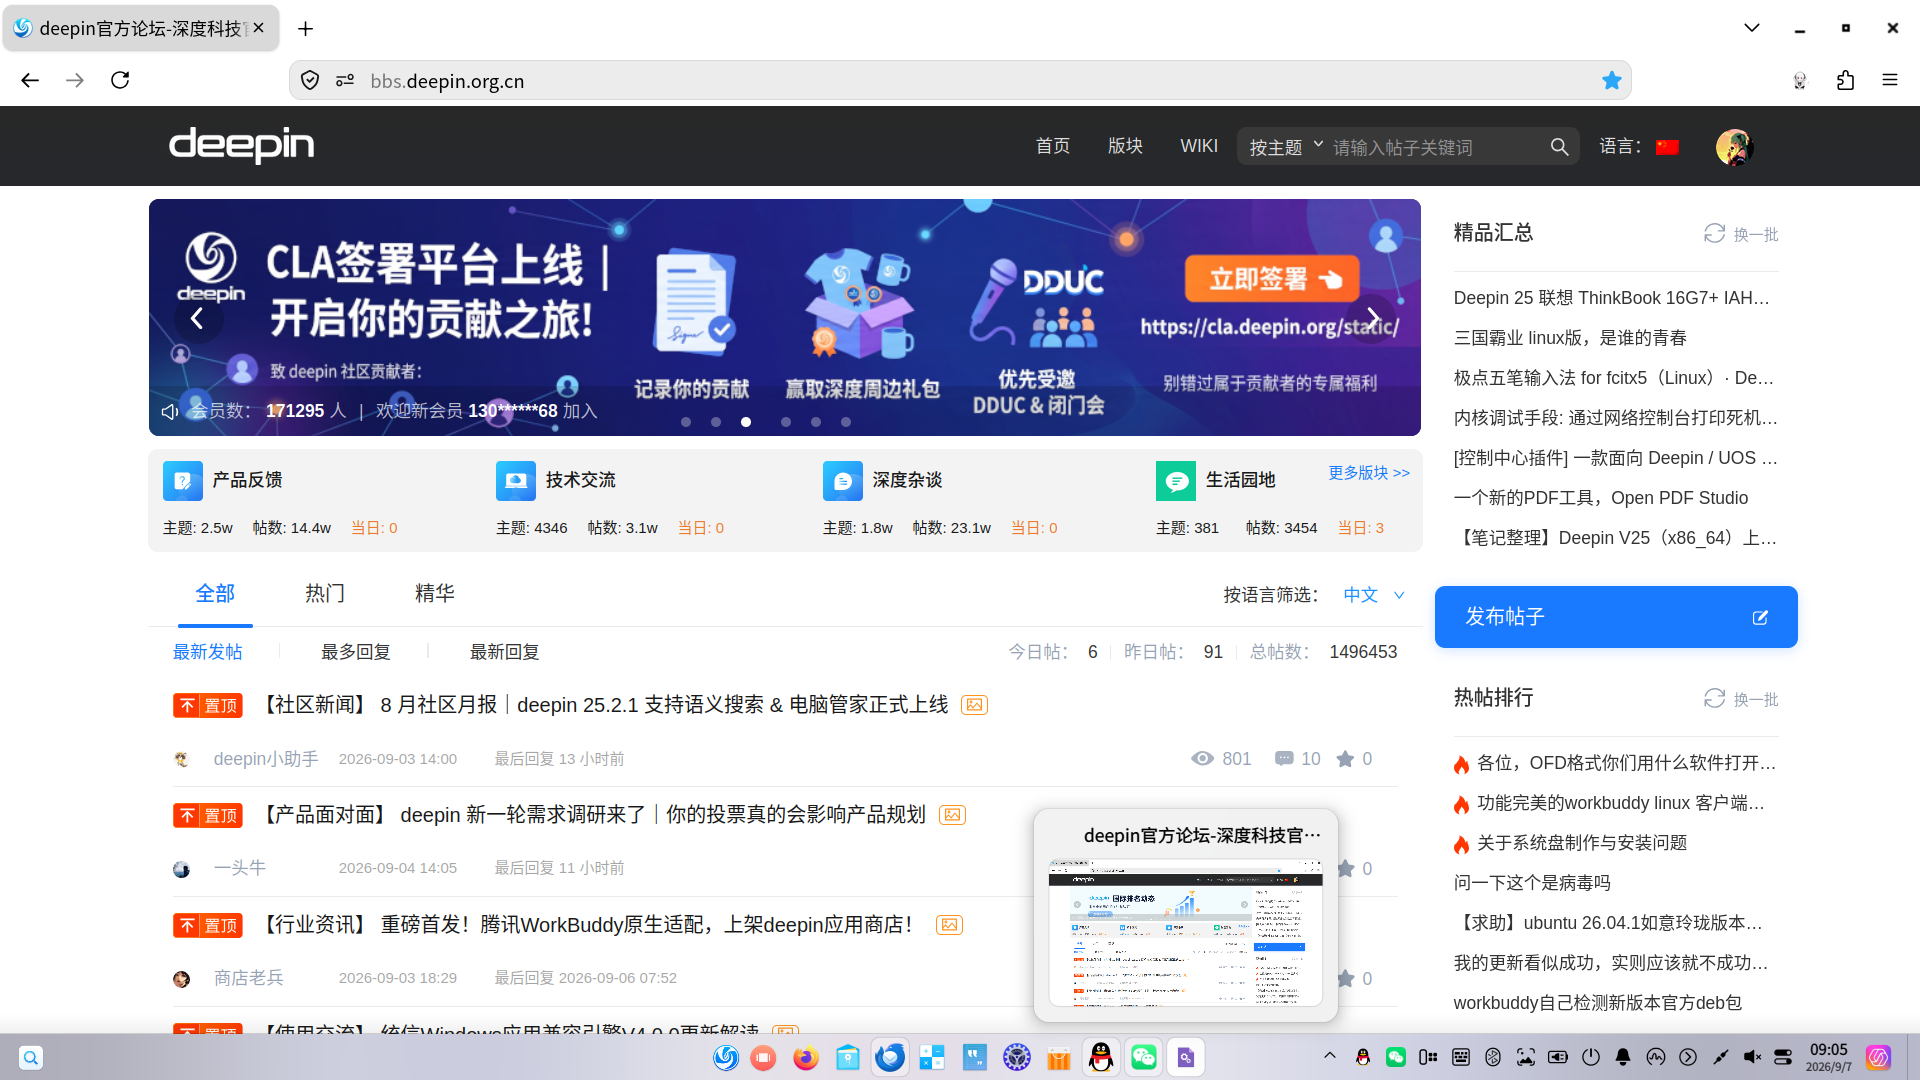The width and height of the screenshot is (1920, 1080).
Task: Click the 产品反馈 board icon
Action: pyautogui.click(x=183, y=481)
